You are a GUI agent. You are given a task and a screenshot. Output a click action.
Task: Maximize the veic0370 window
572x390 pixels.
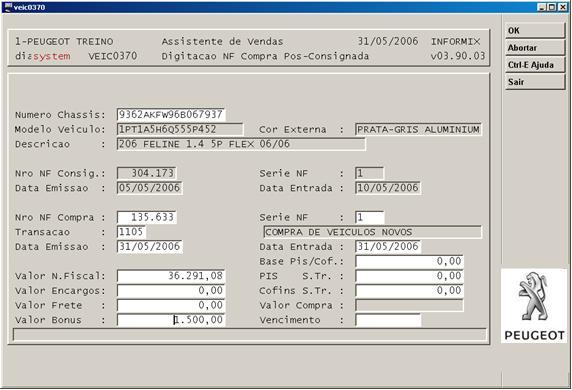(x=552, y=7)
